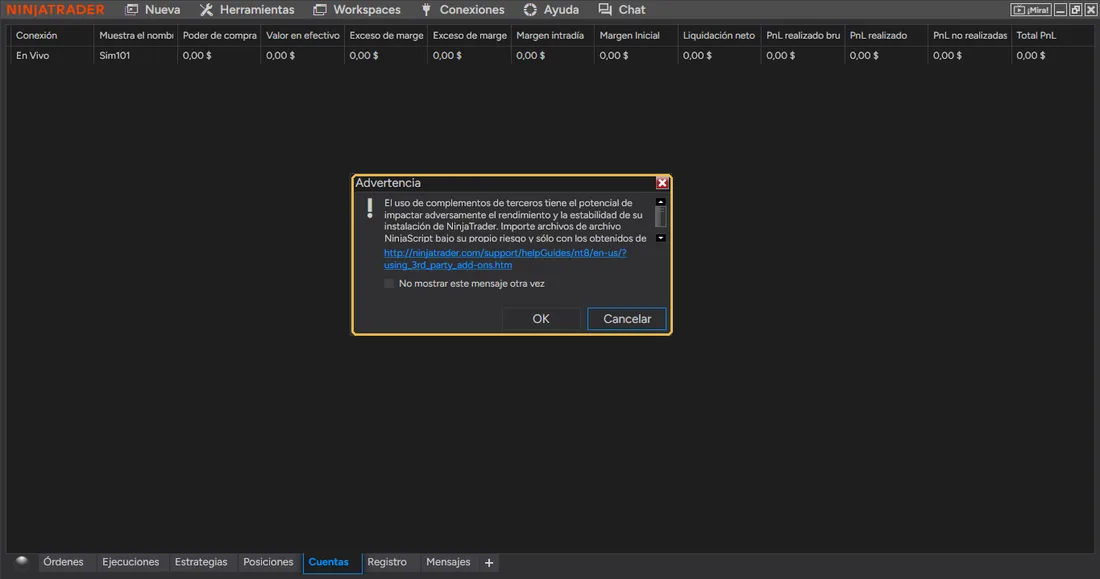Viewport: 1100px width, 579px height.
Task: Click the Margen Inicial column header
Action: [636, 35]
